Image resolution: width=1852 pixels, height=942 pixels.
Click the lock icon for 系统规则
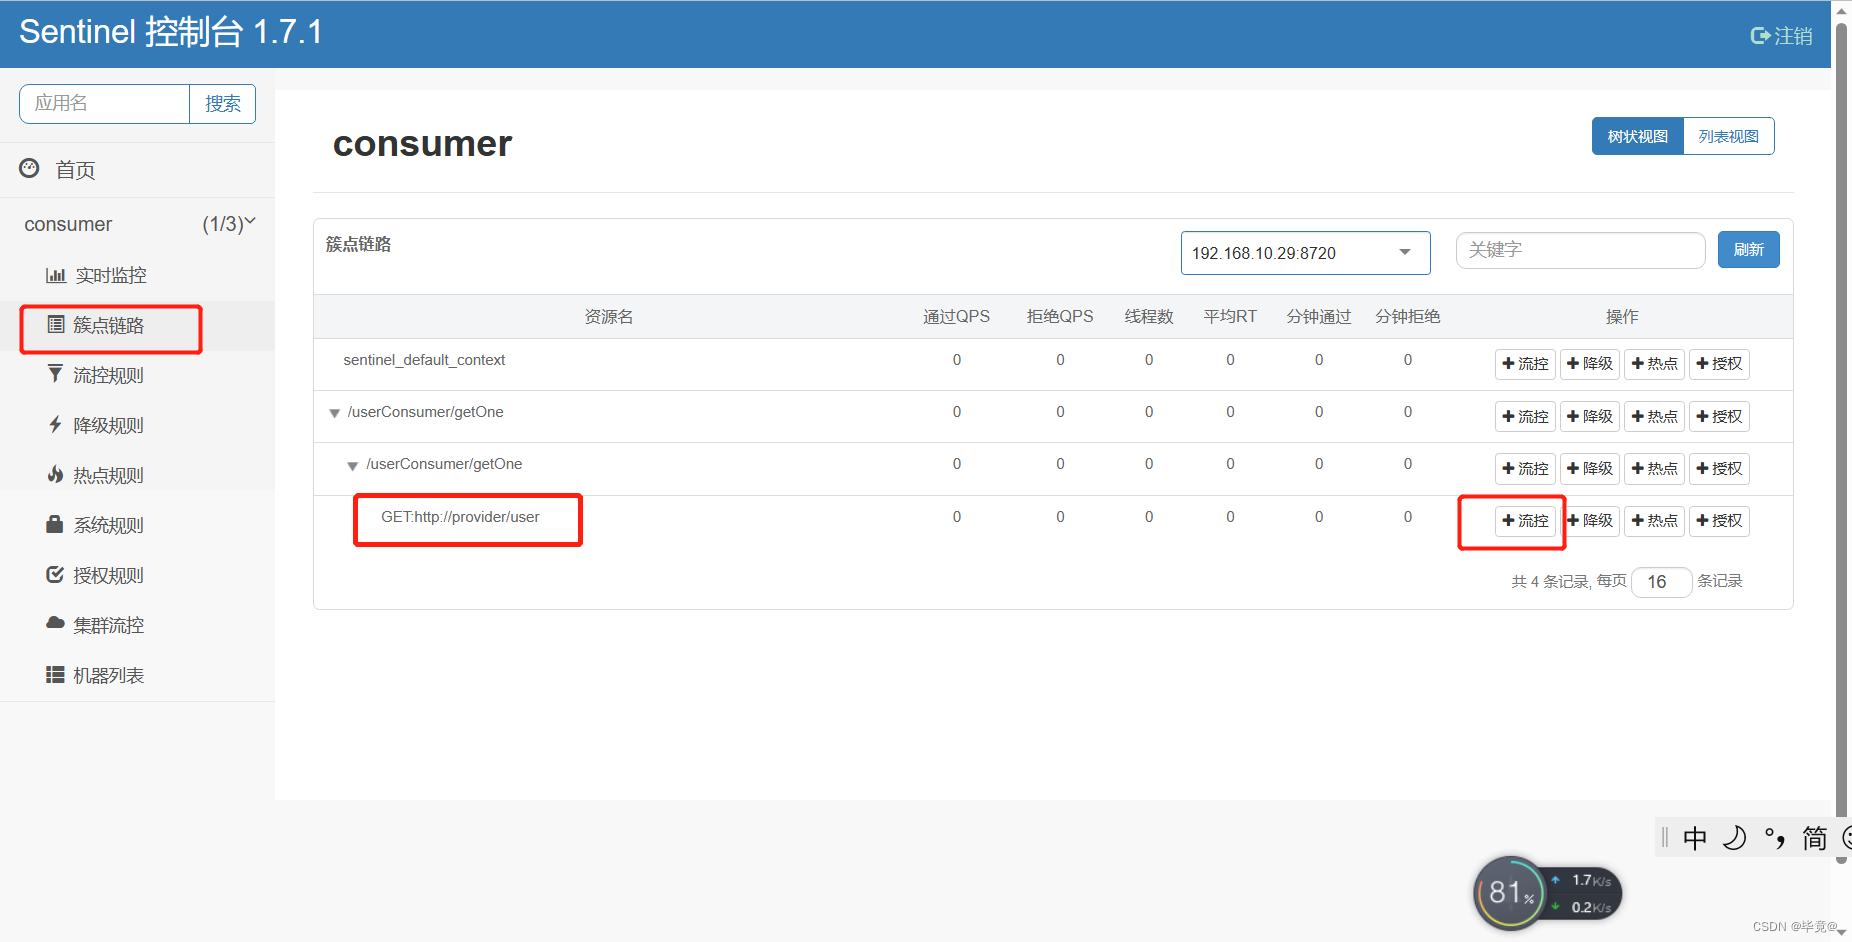55,524
